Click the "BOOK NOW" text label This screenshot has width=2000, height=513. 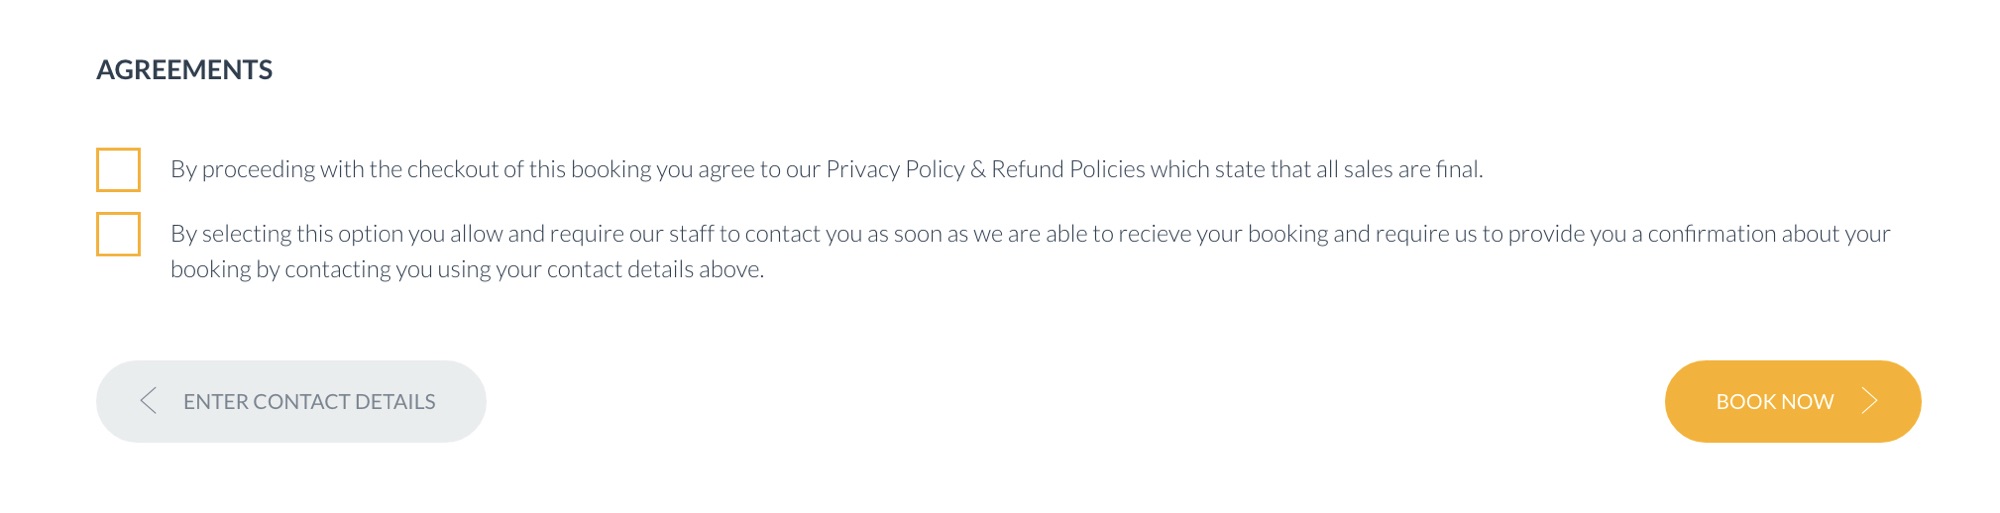point(1774,402)
